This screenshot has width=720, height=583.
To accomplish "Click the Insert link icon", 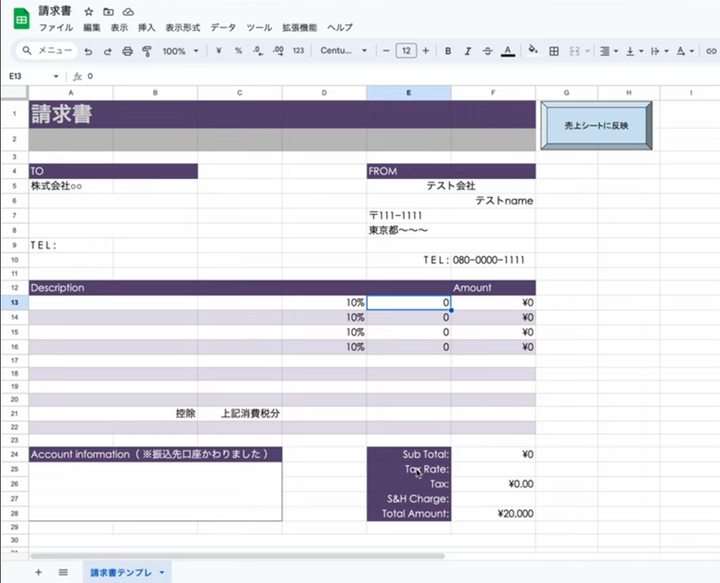I will pyautogui.click(x=712, y=51).
